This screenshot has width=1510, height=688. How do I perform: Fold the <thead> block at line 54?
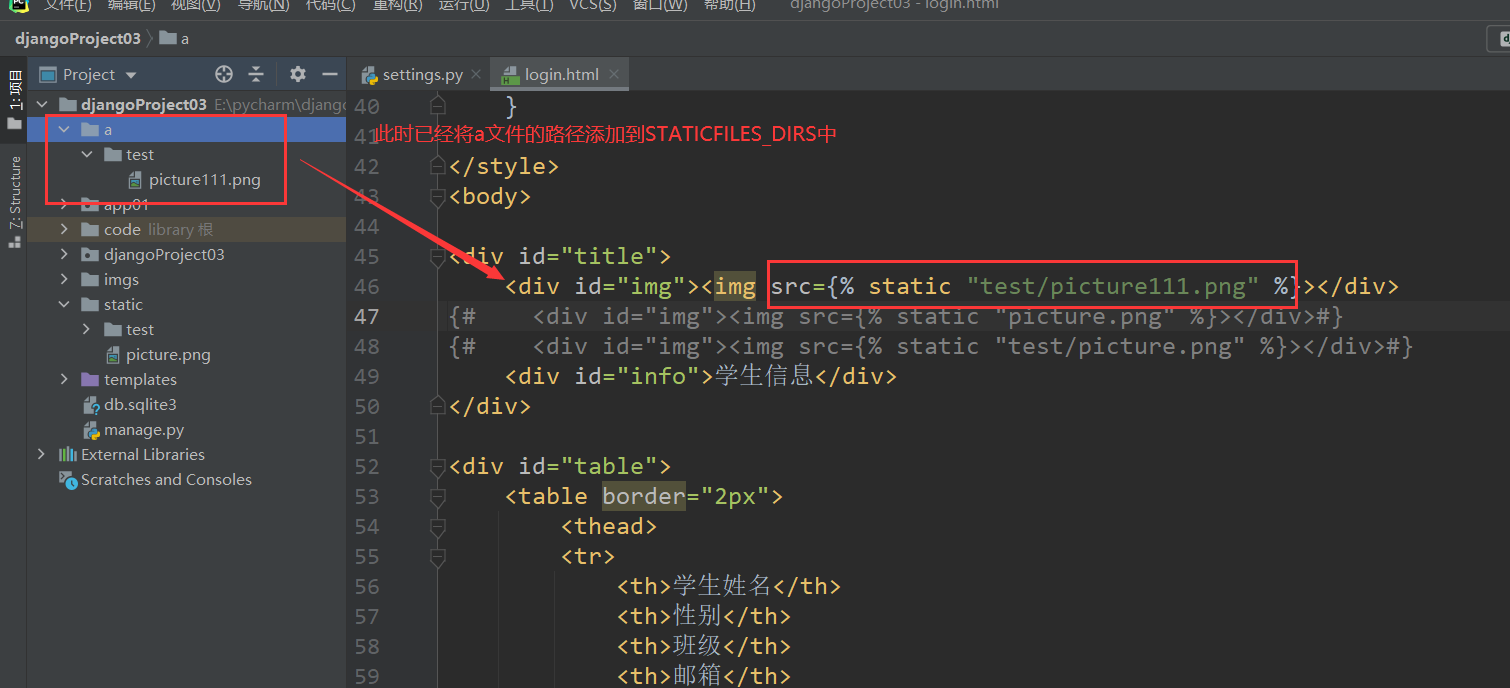[x=437, y=526]
